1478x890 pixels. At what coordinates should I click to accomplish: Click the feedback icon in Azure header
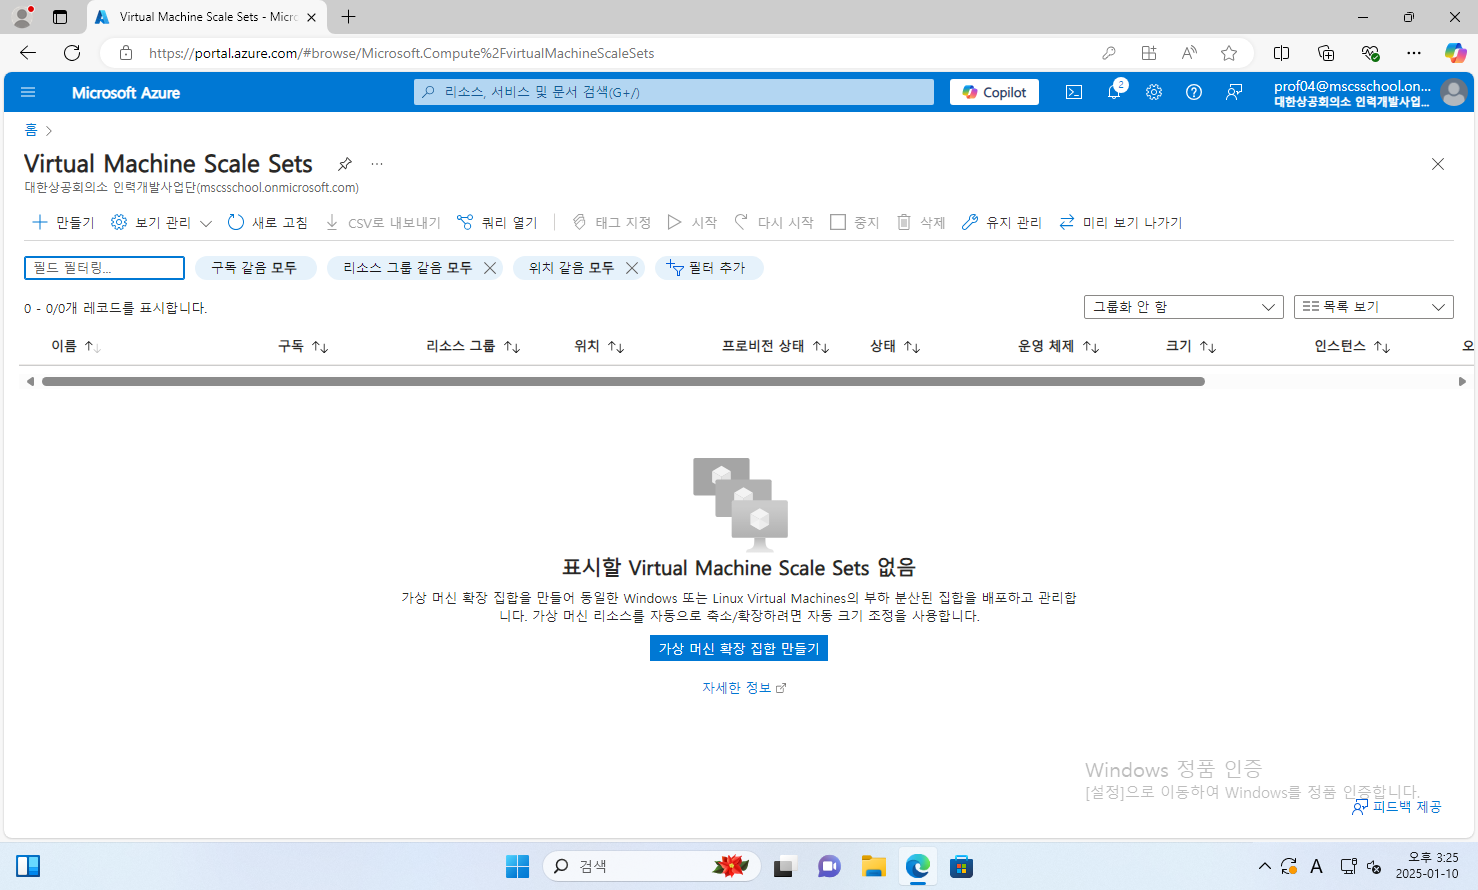1235,92
